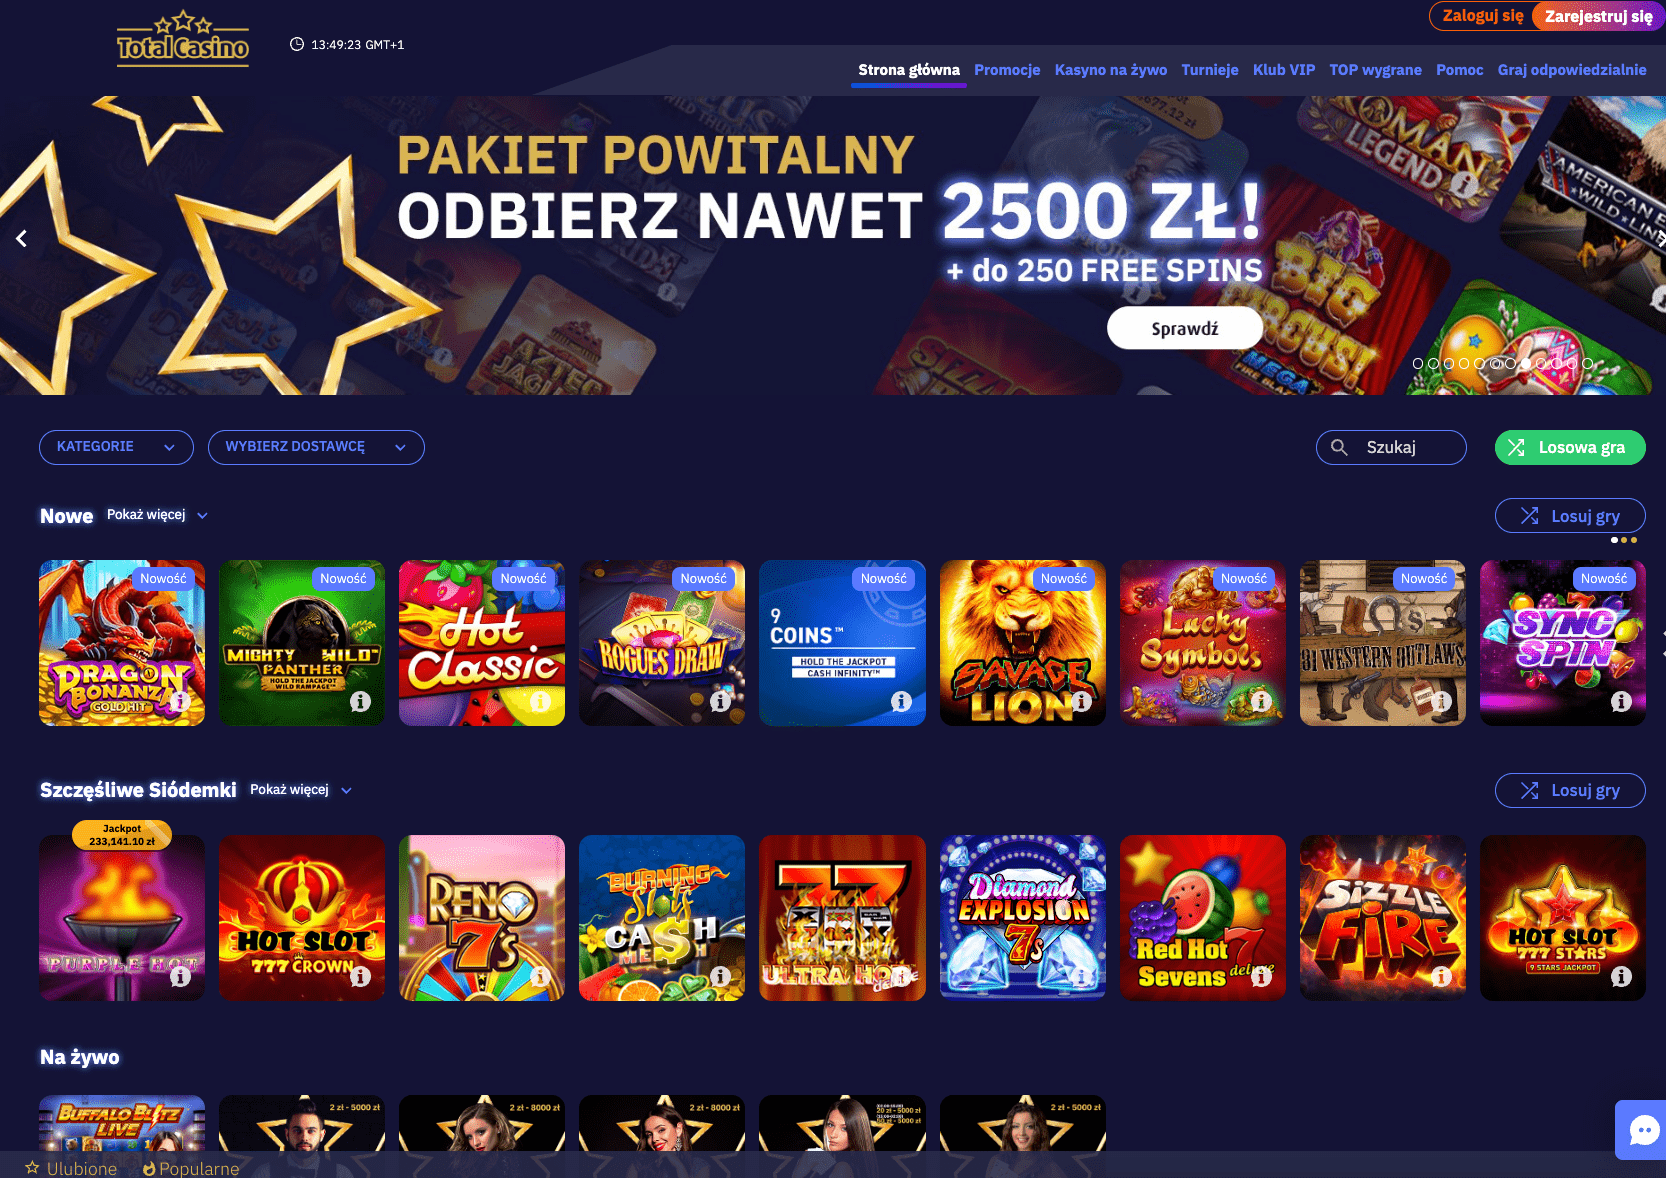The image size is (1666, 1178).
Task: Select the last banner carousel dot
Action: coord(1587,364)
